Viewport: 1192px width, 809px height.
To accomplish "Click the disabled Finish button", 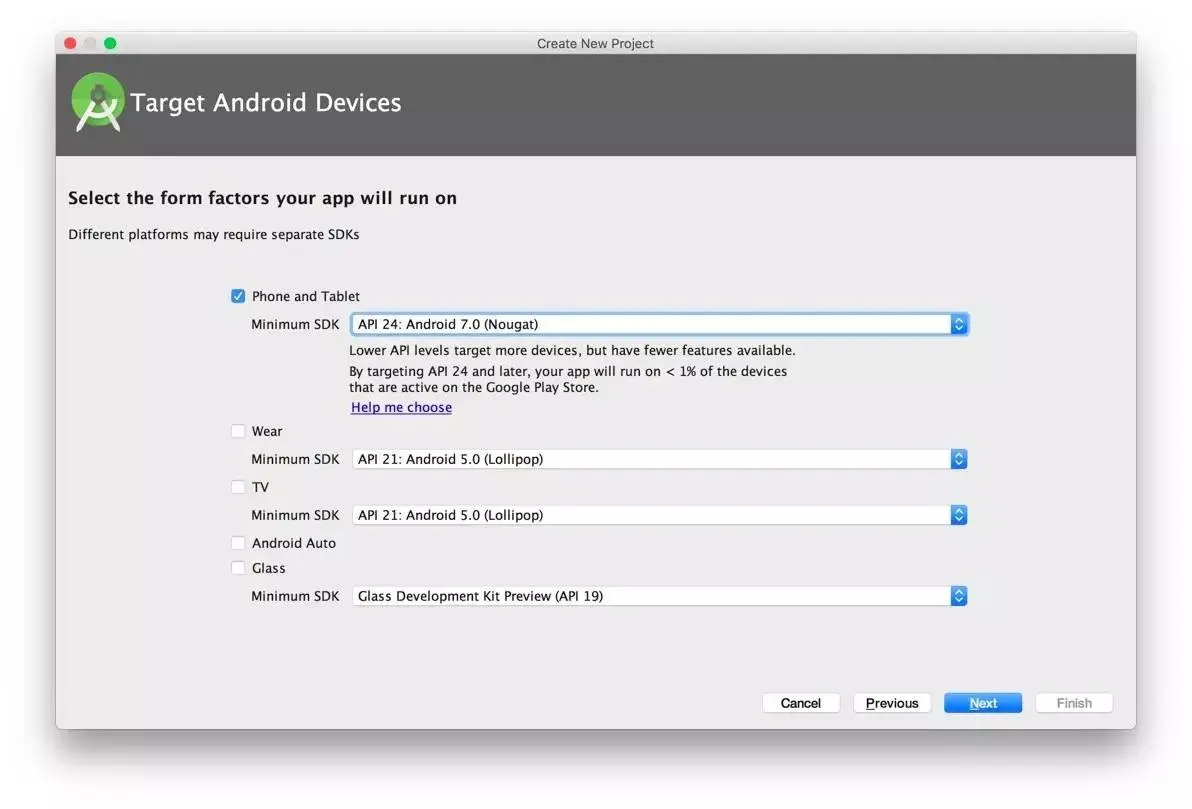I will [x=1074, y=703].
